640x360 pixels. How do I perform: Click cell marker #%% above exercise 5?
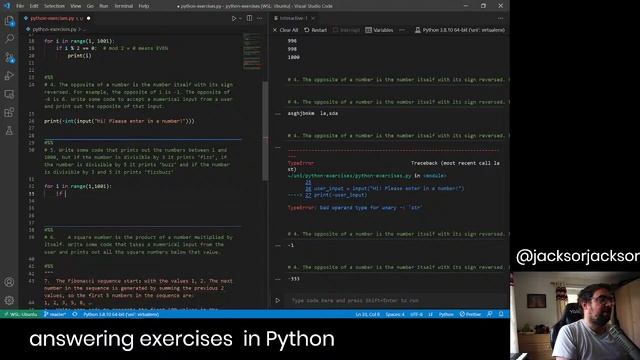(x=49, y=143)
